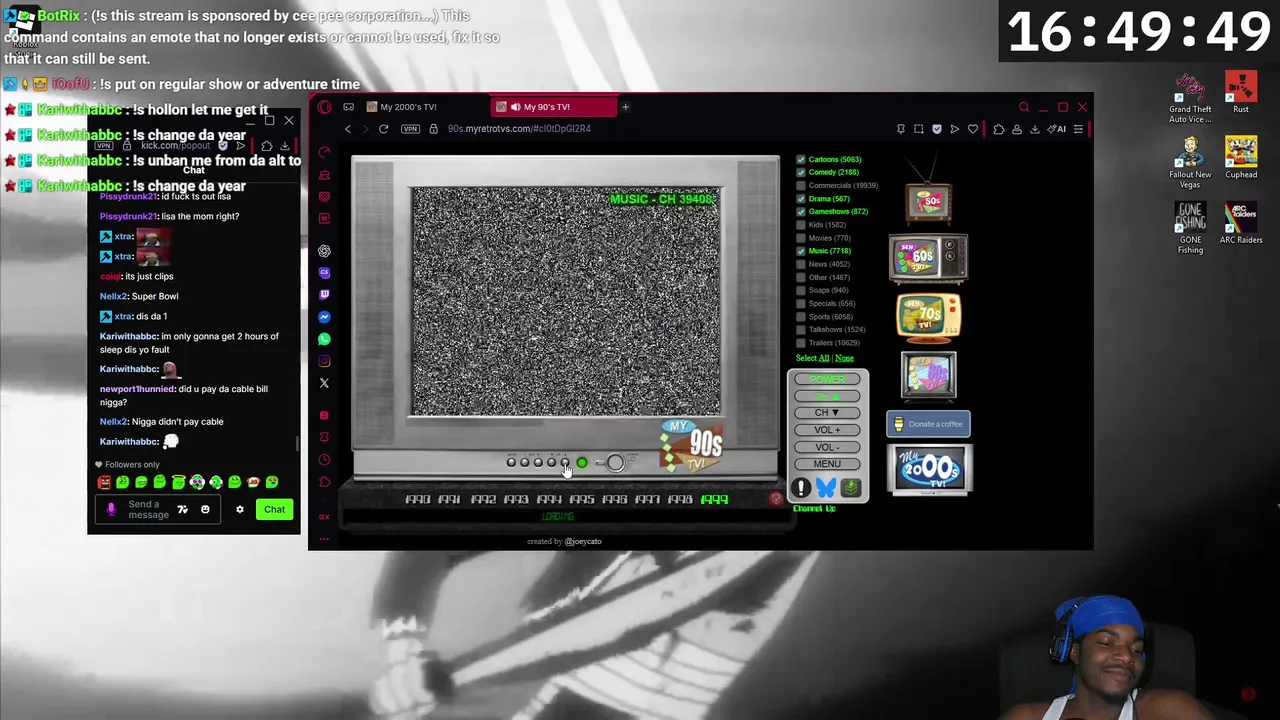This screenshot has height=720, width=1280.
Task: Enable the Talkshows category checkbox
Action: point(801,329)
